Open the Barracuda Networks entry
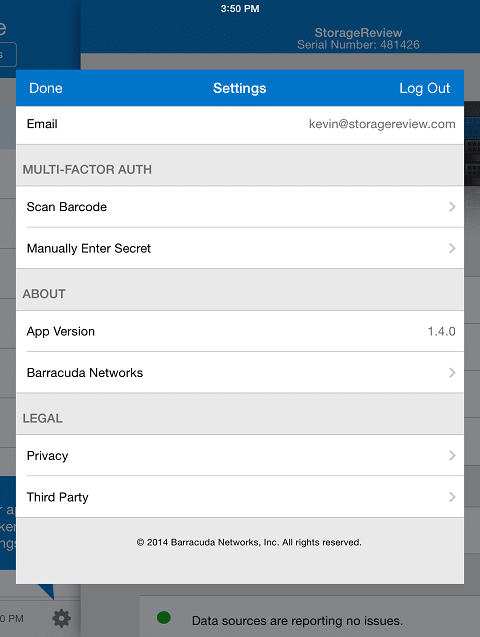Viewport: 480px width, 637px height. click(240, 373)
